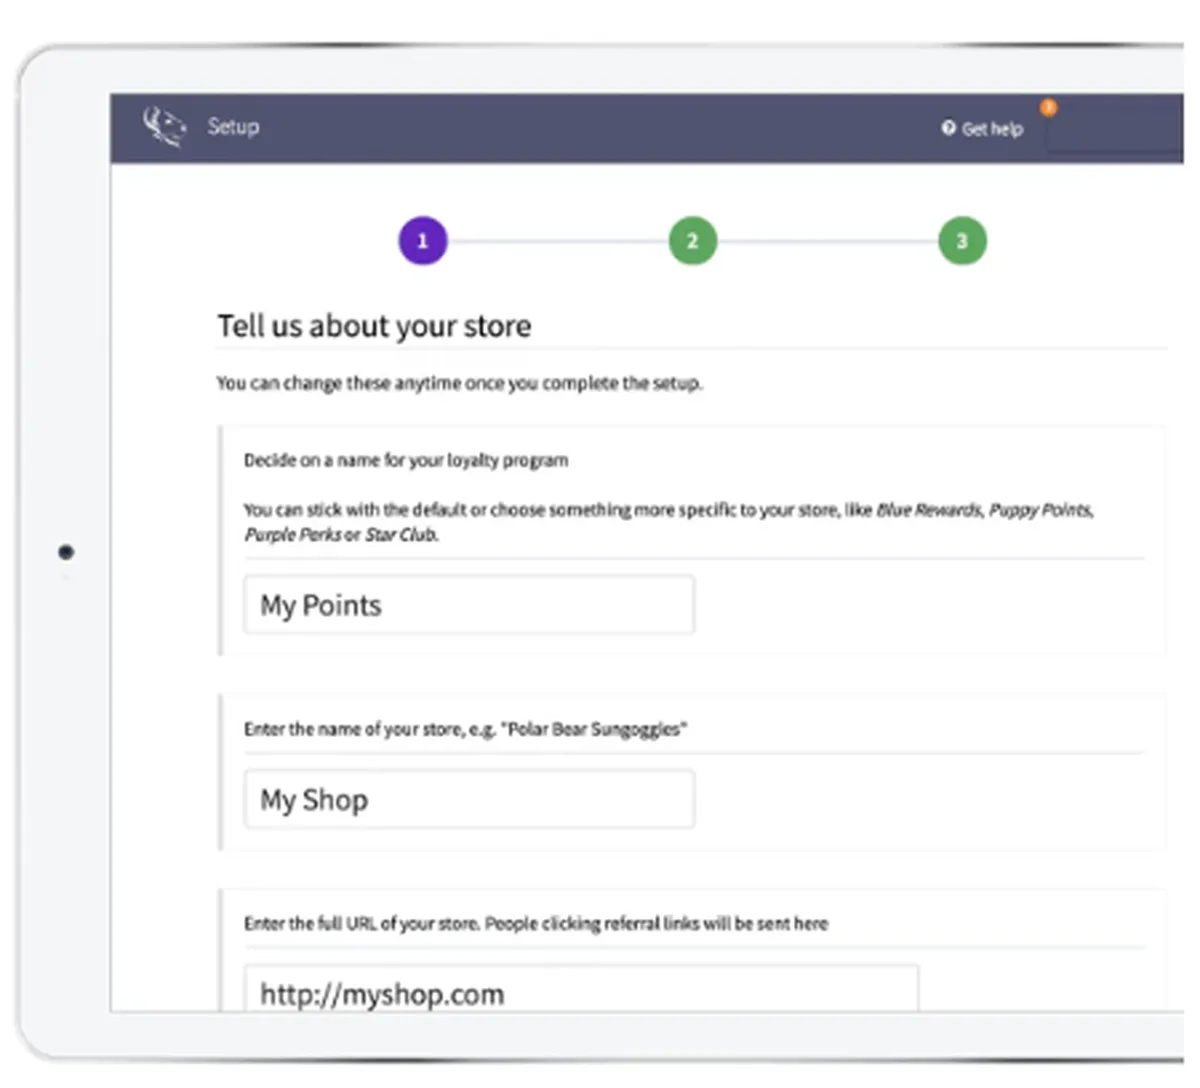Click the store URL field 'http://myshop.com'
The height and width of the screenshot is (1088, 1200).
(581, 989)
